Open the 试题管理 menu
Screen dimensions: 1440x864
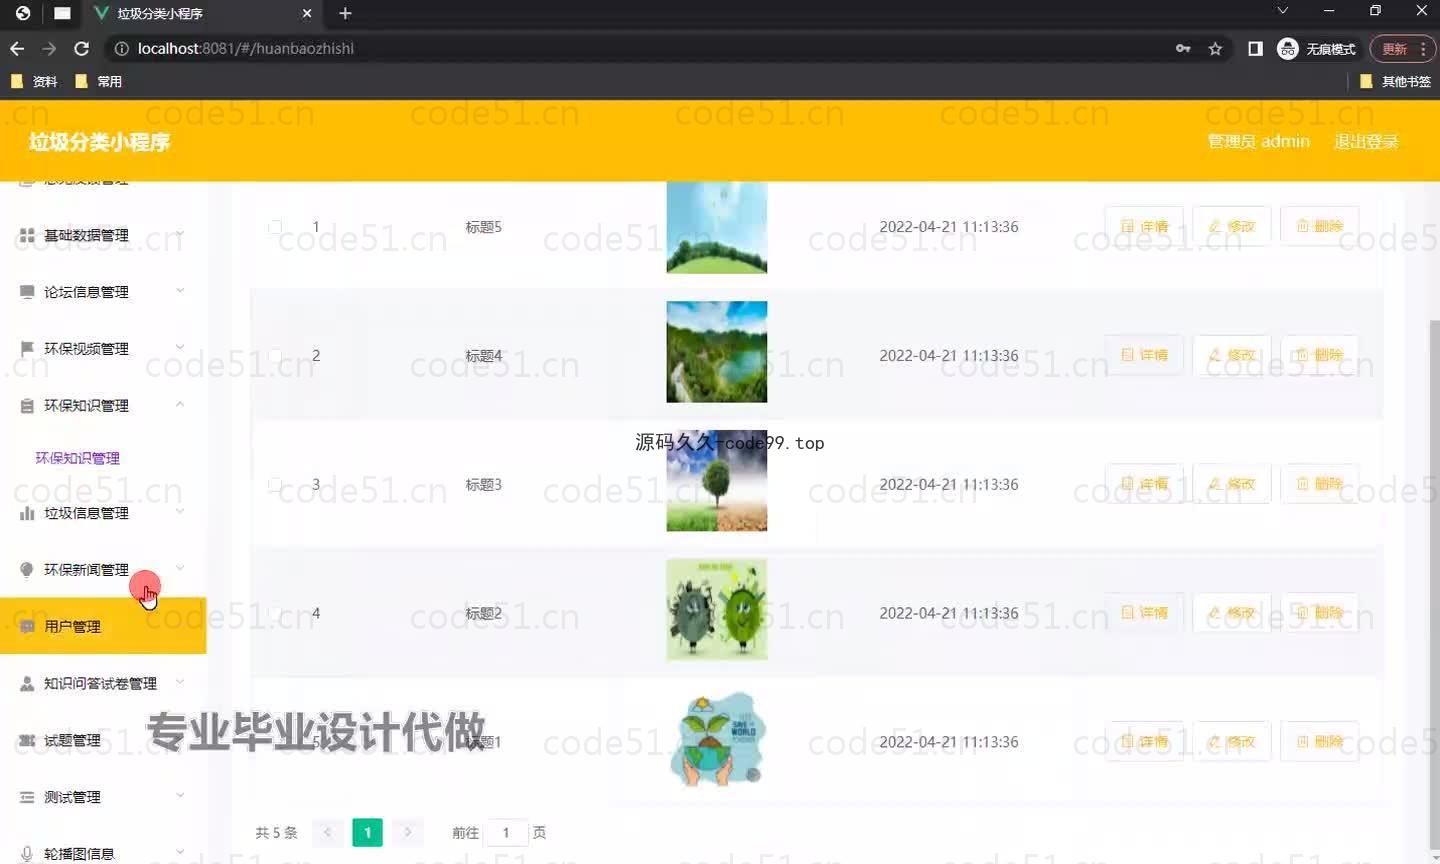click(103, 740)
